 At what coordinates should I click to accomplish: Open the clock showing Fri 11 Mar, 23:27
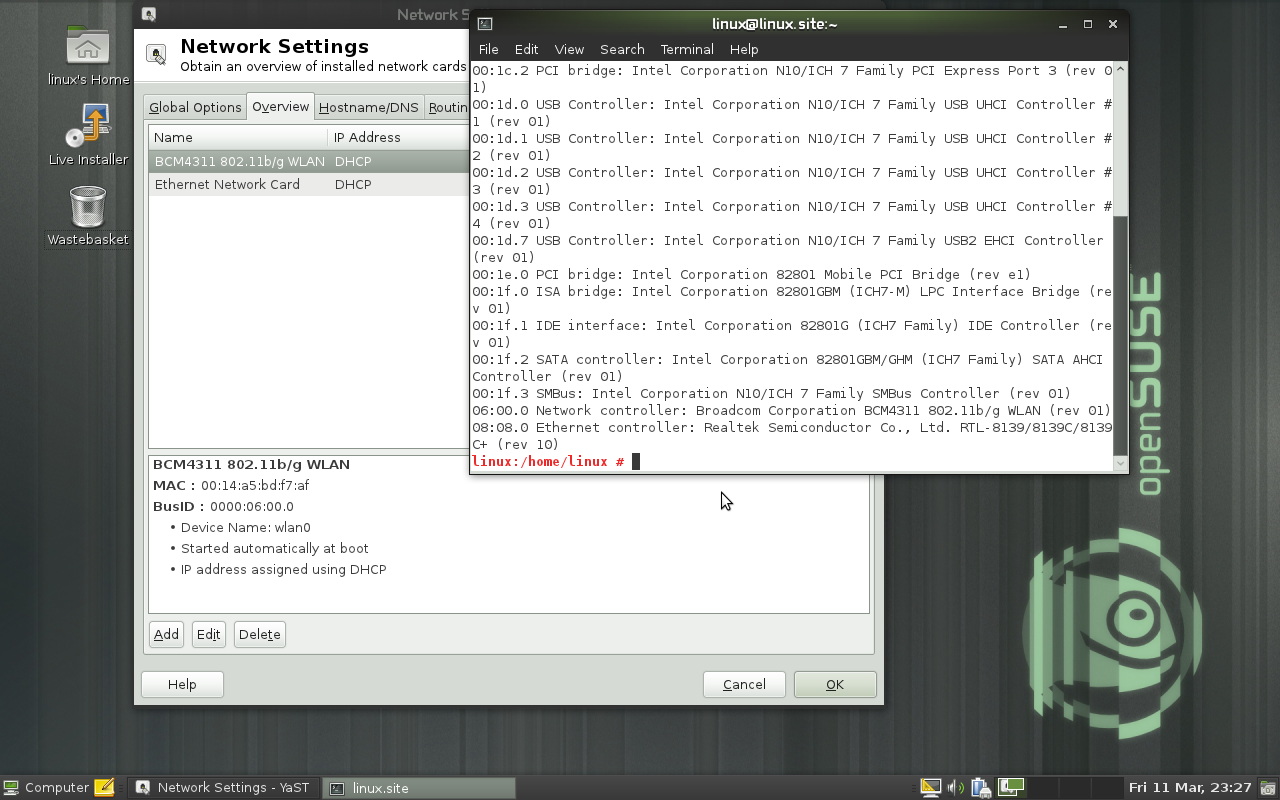[x=1190, y=788]
